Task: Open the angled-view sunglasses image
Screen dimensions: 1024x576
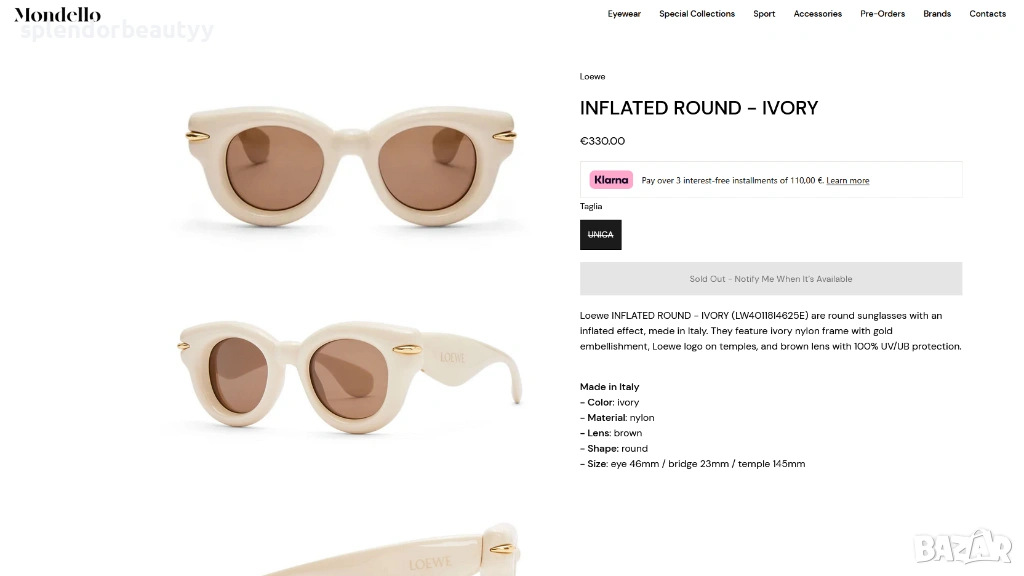Action: pyautogui.click(x=350, y=378)
